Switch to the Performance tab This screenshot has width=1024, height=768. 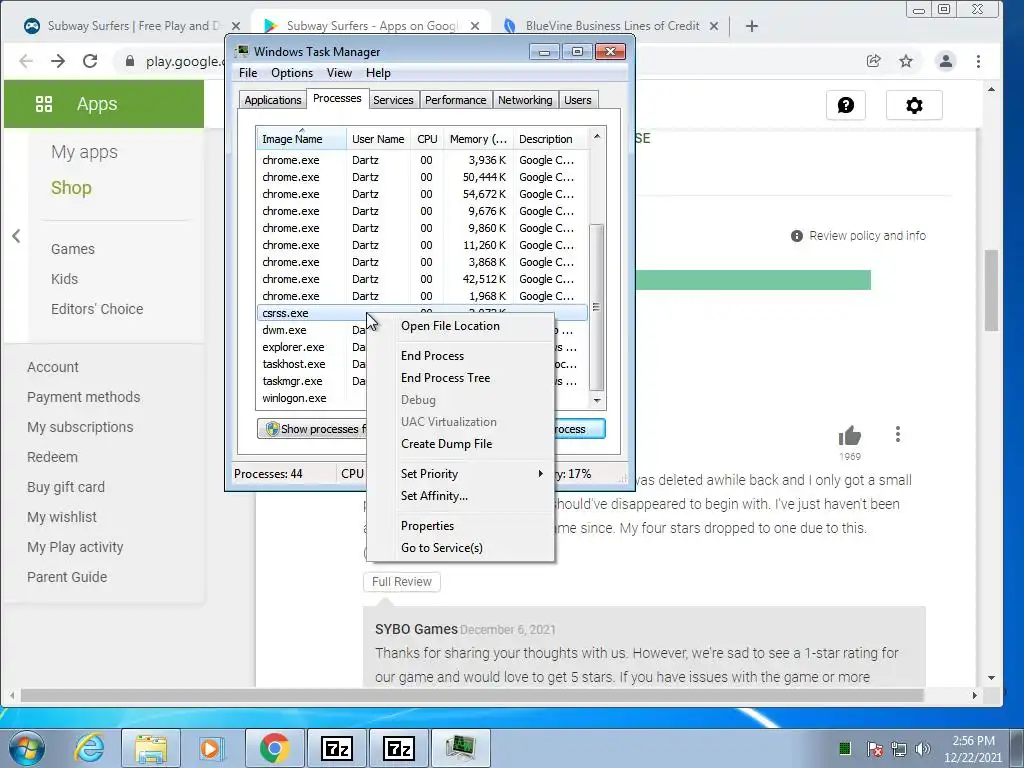pos(455,100)
